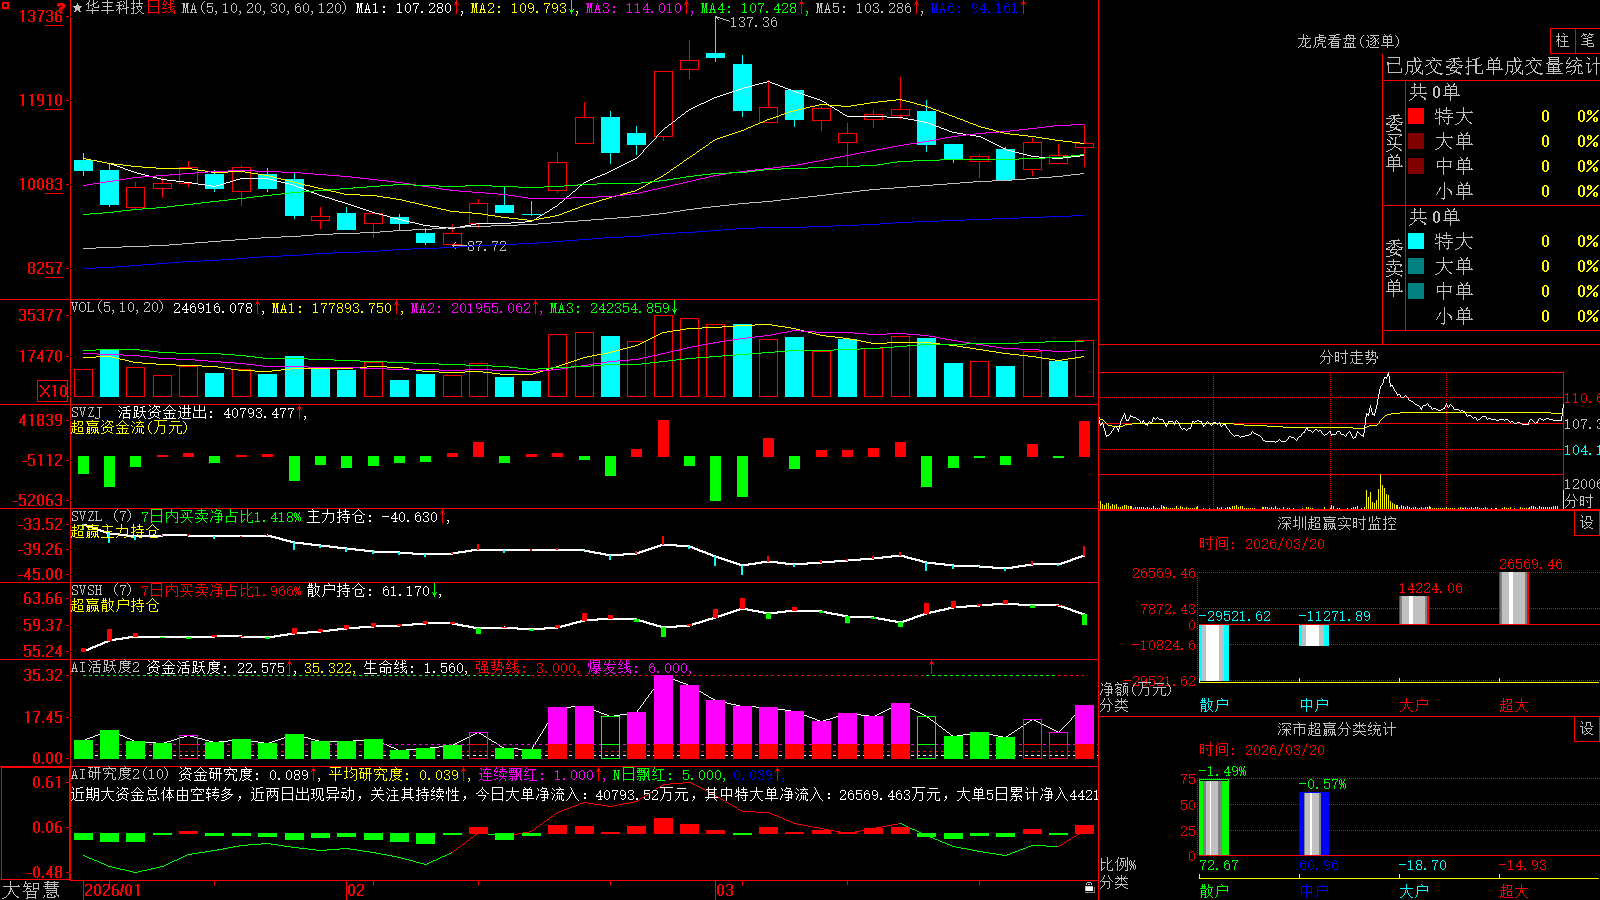Click the lock icon on the date axis
The height and width of the screenshot is (900, 1600).
(1089, 888)
